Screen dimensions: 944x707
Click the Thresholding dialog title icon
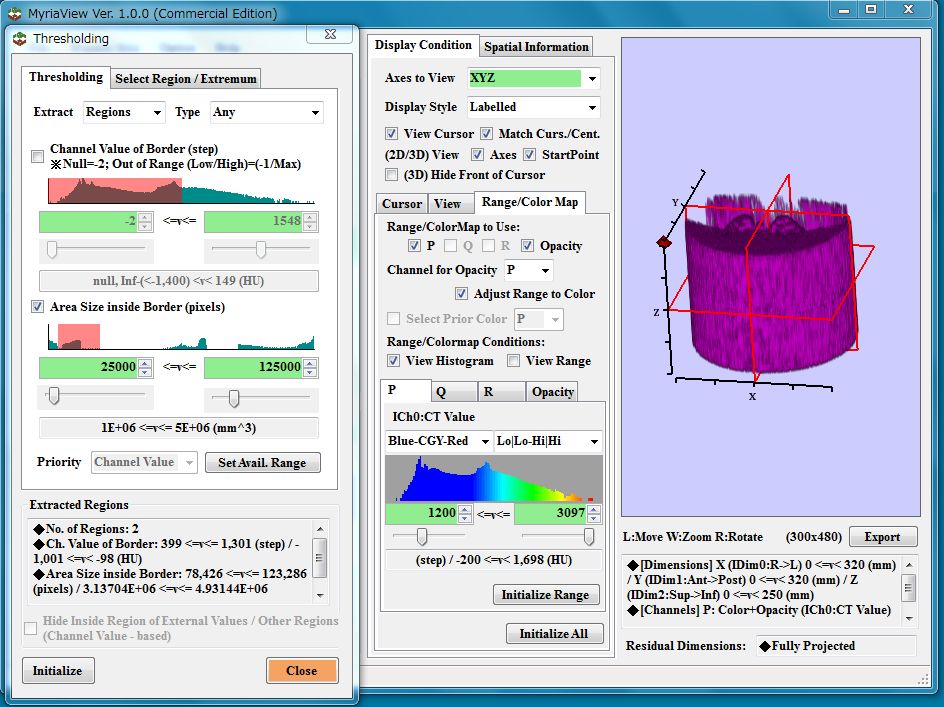pyautogui.click(x=20, y=38)
